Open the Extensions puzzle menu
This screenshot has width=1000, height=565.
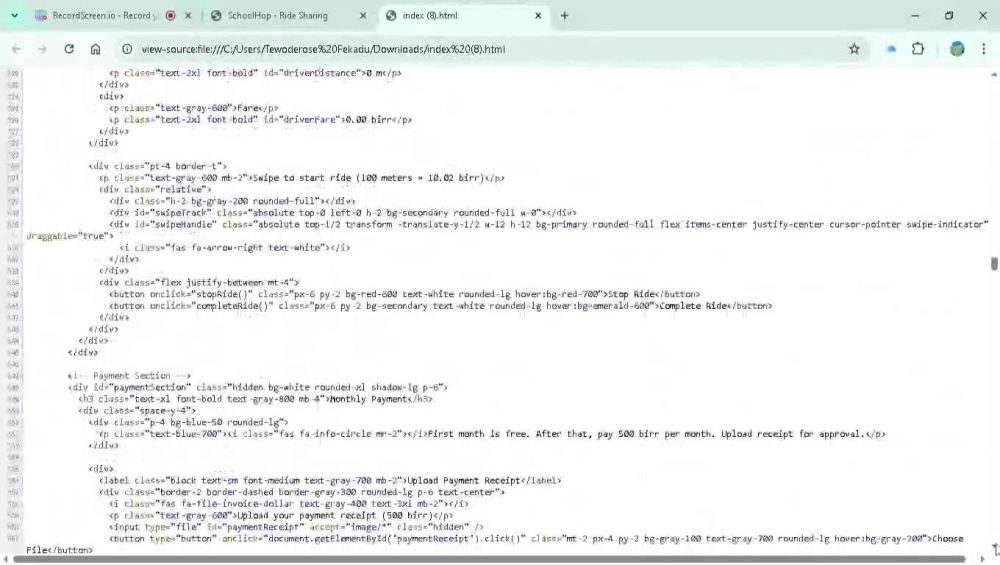(918, 49)
